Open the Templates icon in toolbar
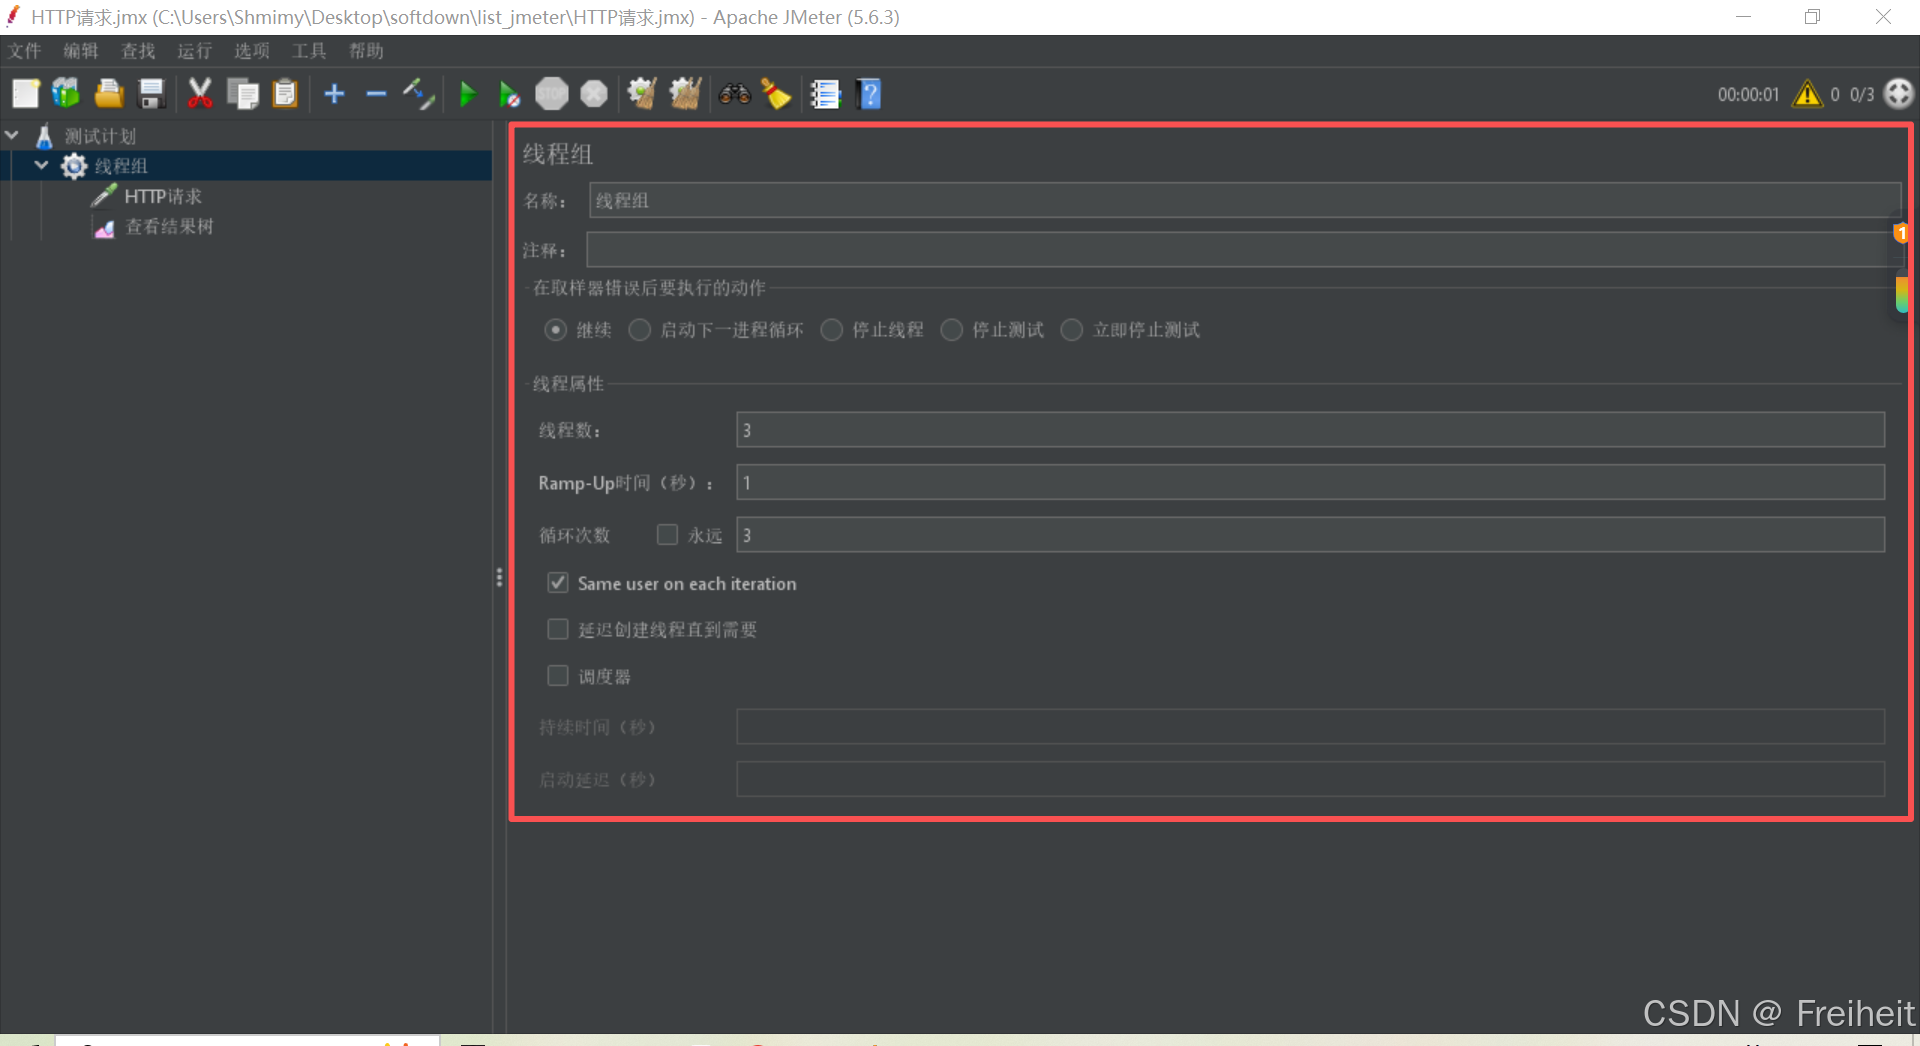 pos(66,94)
